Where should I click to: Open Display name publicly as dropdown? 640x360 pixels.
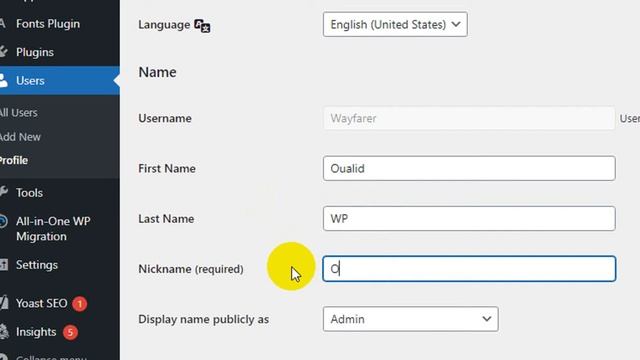pos(411,319)
